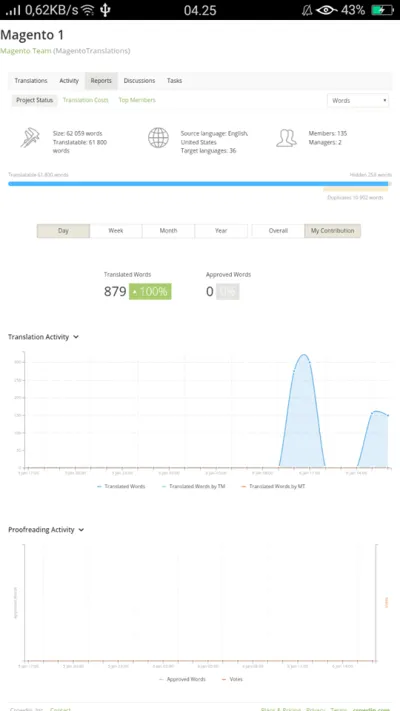Switch to My Contribution view
This screenshot has width=400, height=711.
point(332,231)
